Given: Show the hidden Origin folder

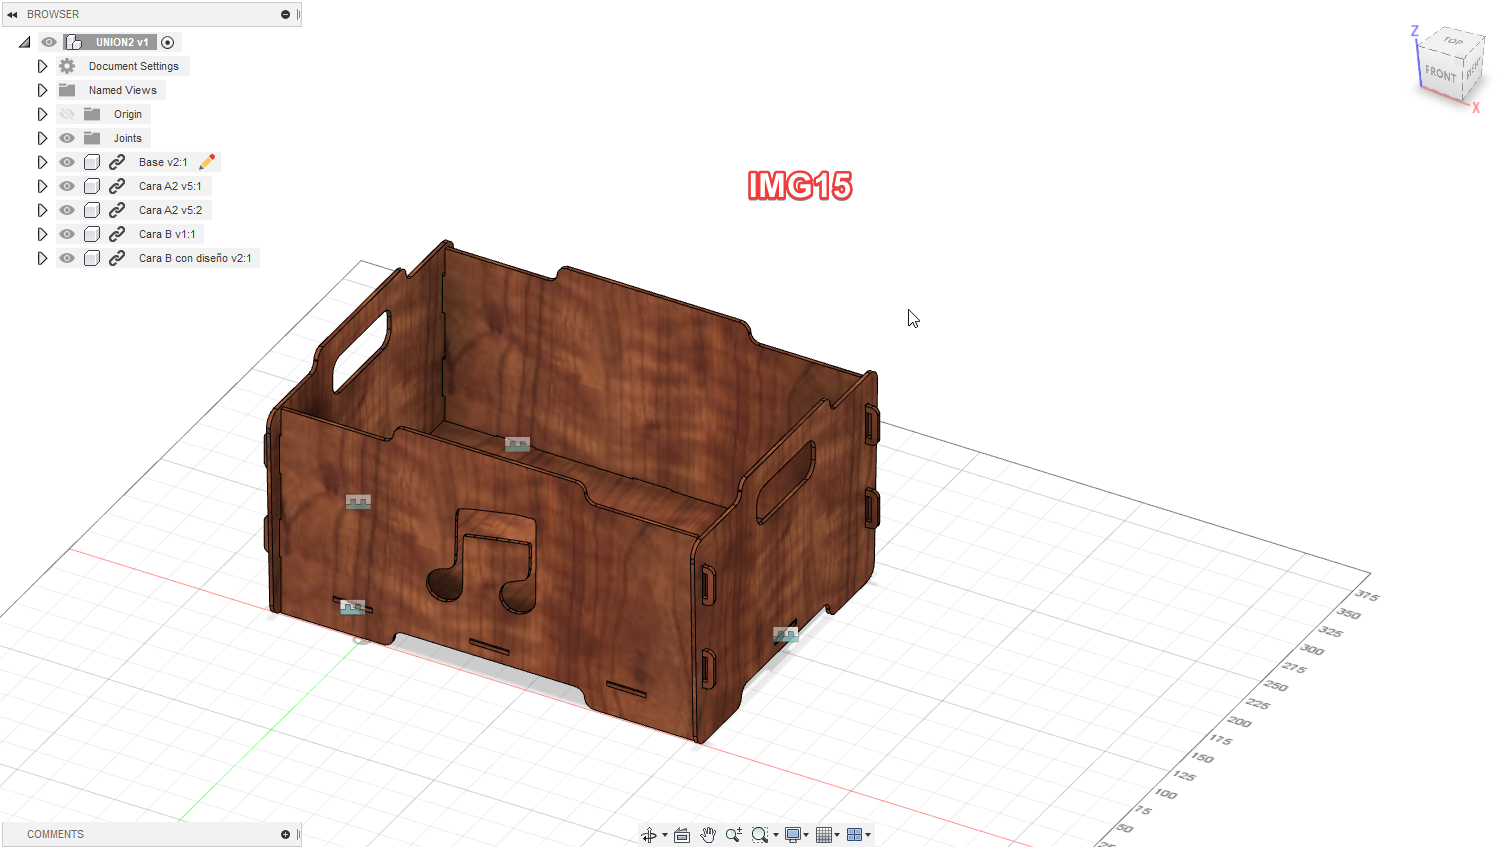Looking at the screenshot, I should [67, 114].
